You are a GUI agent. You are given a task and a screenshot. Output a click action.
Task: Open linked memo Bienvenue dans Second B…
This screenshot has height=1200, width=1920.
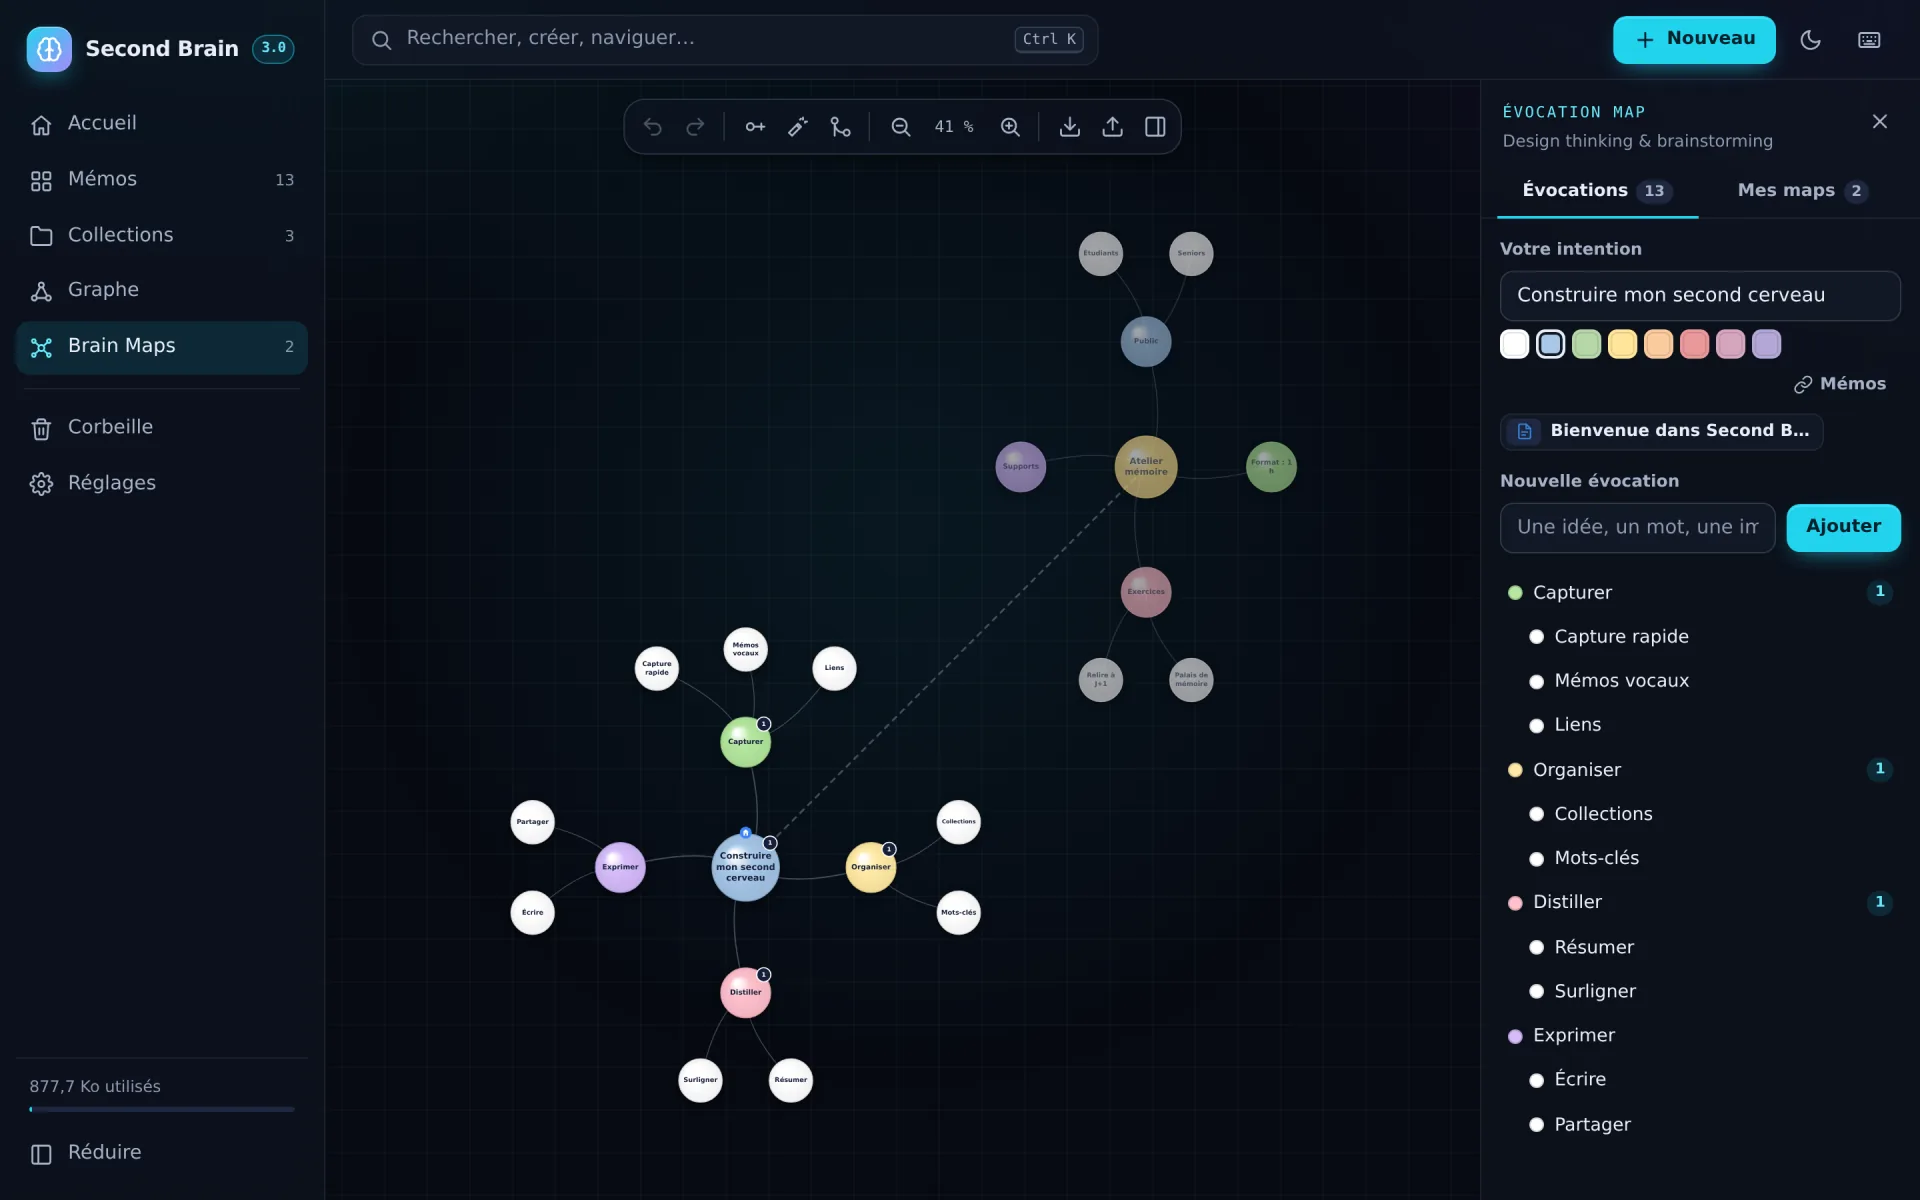[x=1661, y=431]
